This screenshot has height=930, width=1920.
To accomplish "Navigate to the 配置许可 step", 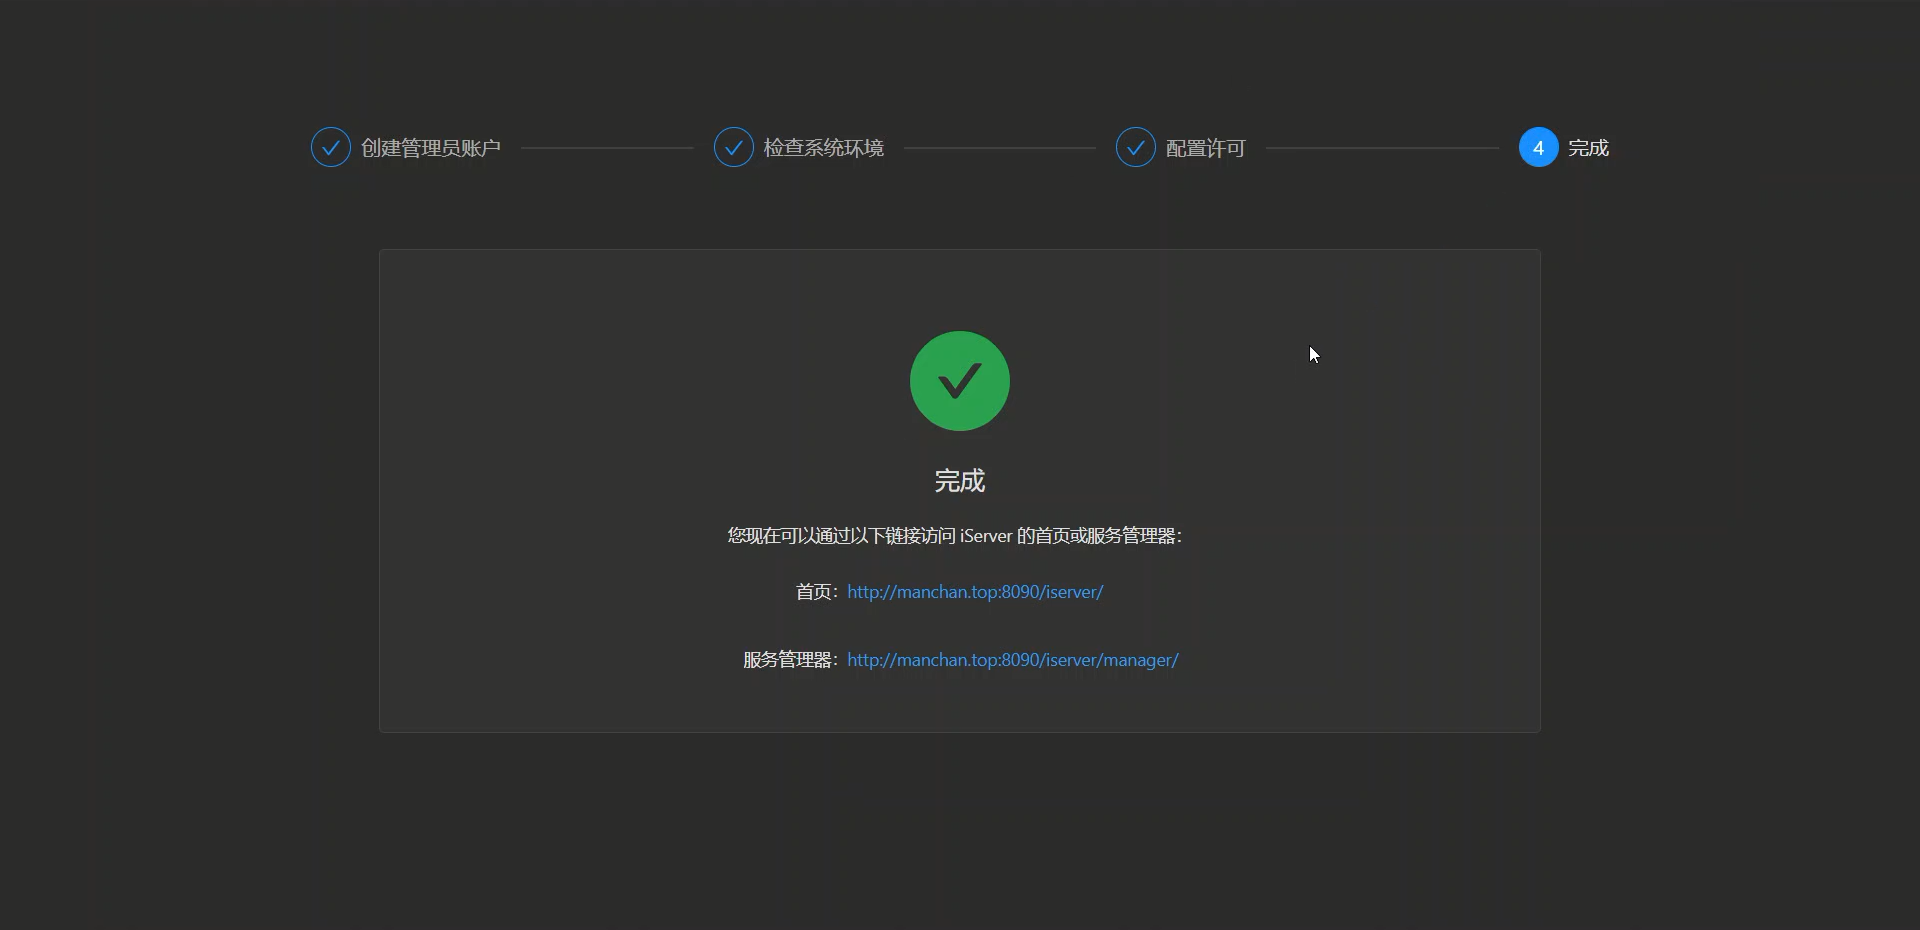I will (x=1203, y=147).
